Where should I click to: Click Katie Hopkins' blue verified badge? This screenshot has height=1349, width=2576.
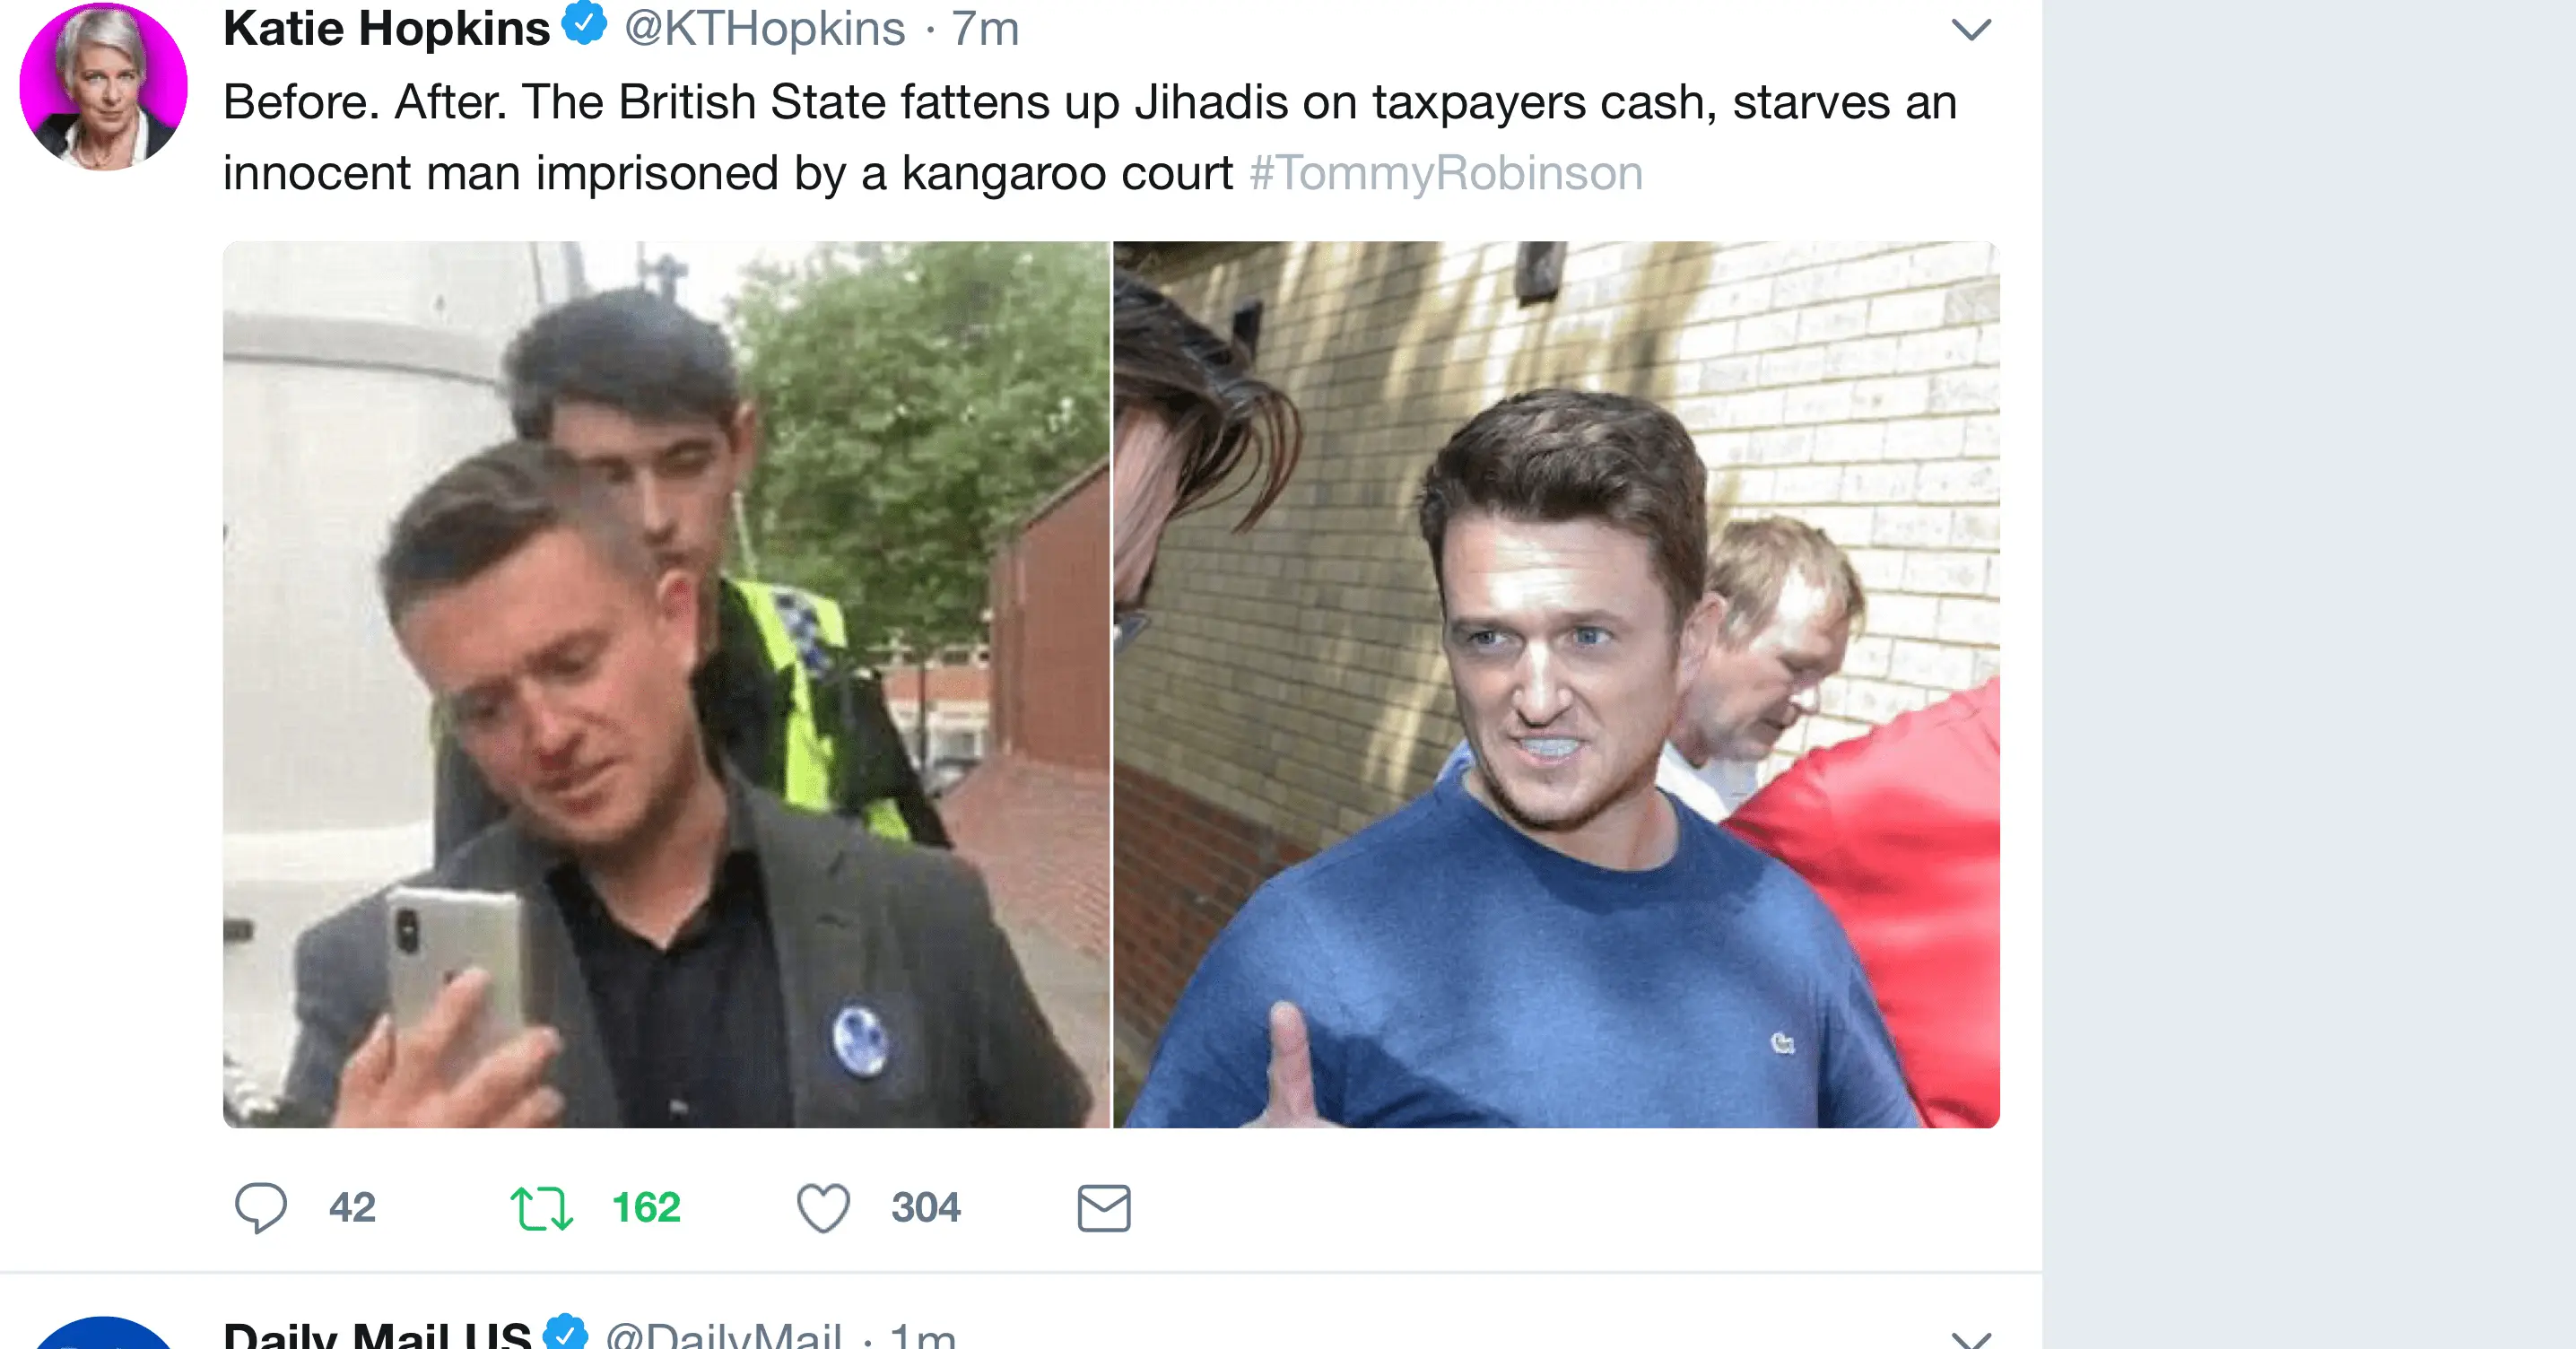pos(585,23)
